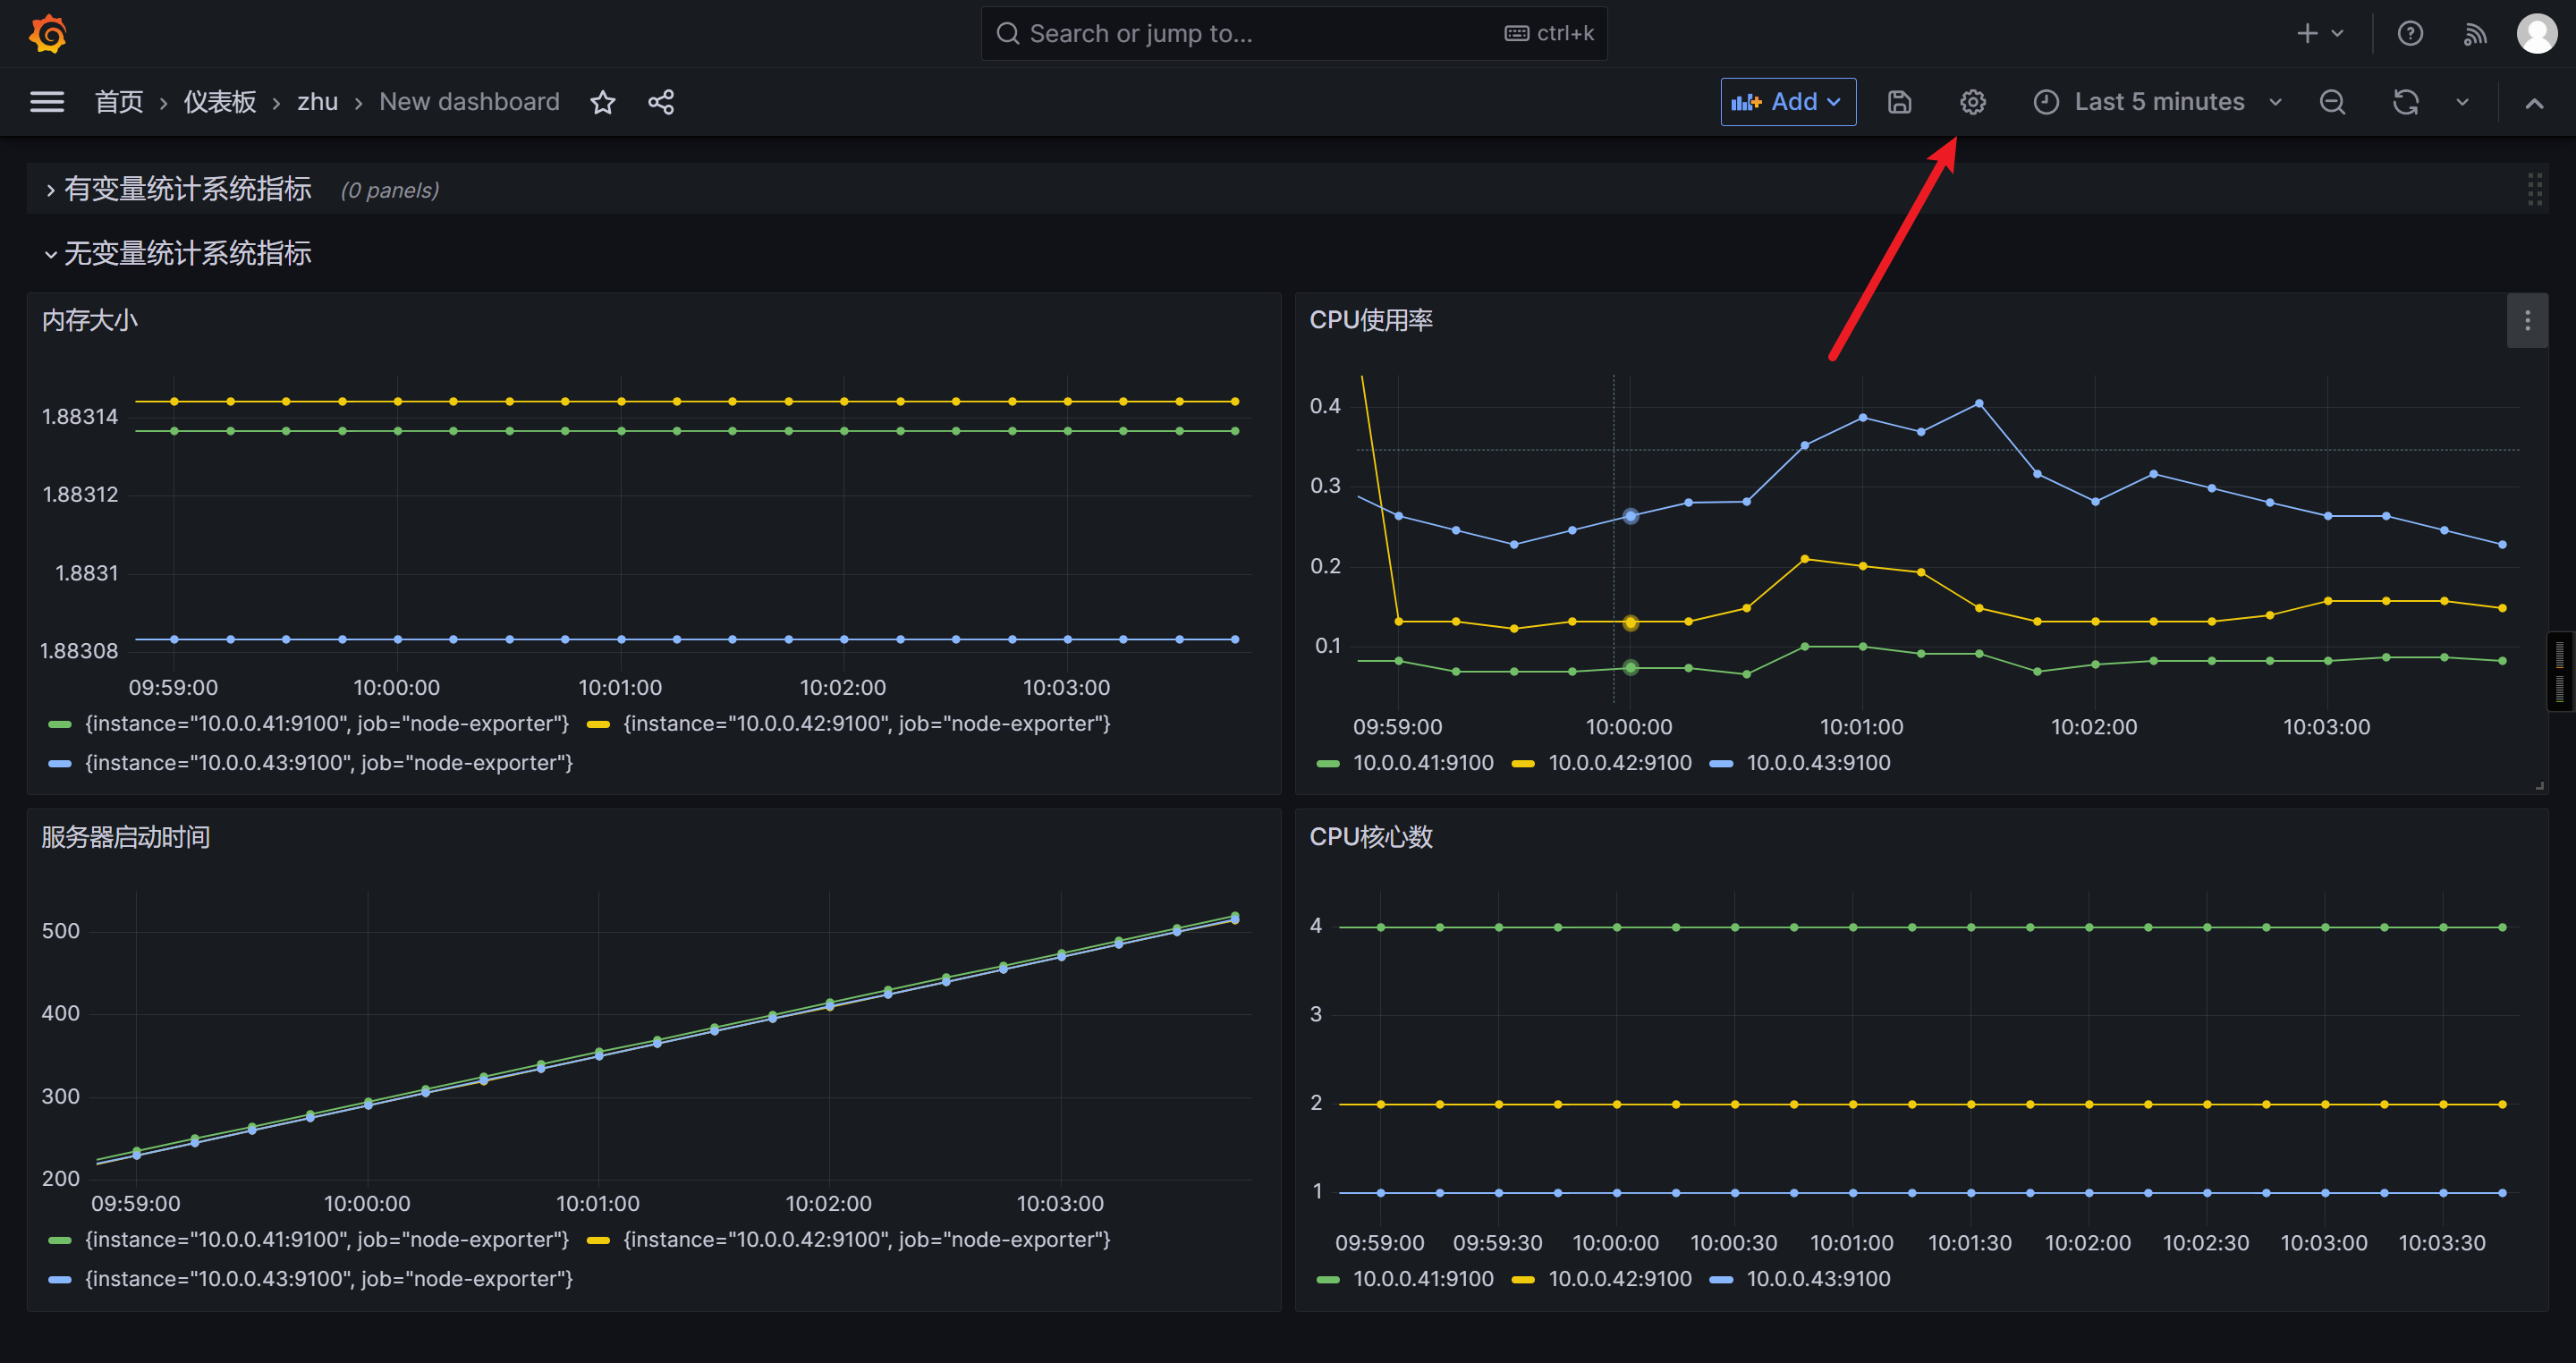The image size is (2576, 1363).
Task: Refresh the dashboard now
Action: click(2405, 102)
